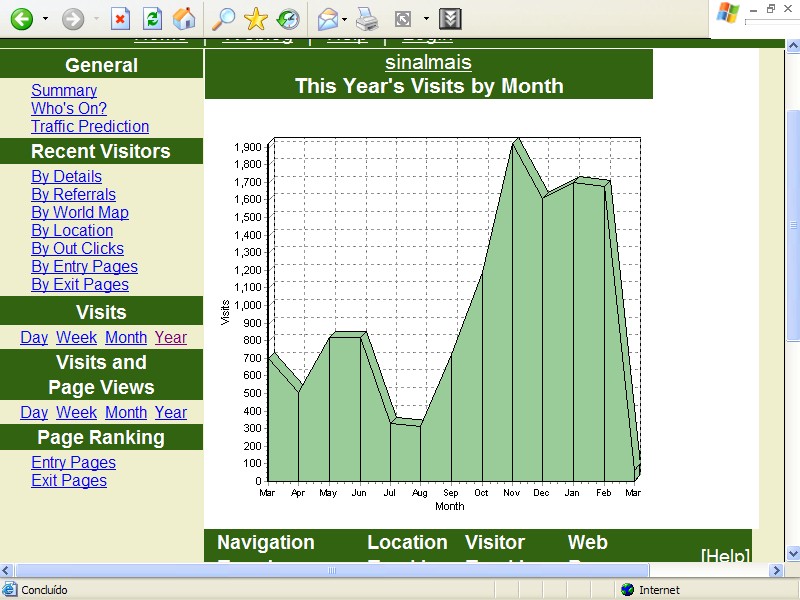Show Visits by Year
This screenshot has height=600, width=800.
click(171, 337)
